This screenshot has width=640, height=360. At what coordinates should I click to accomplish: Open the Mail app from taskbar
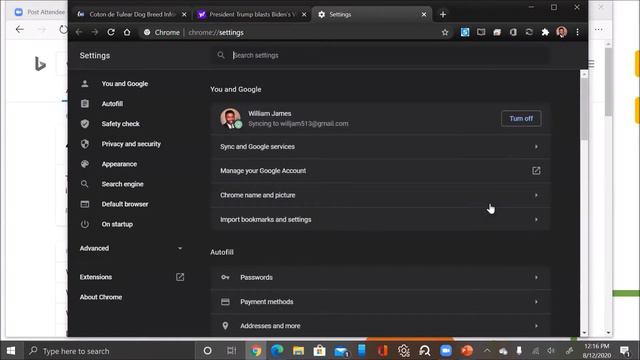341,351
